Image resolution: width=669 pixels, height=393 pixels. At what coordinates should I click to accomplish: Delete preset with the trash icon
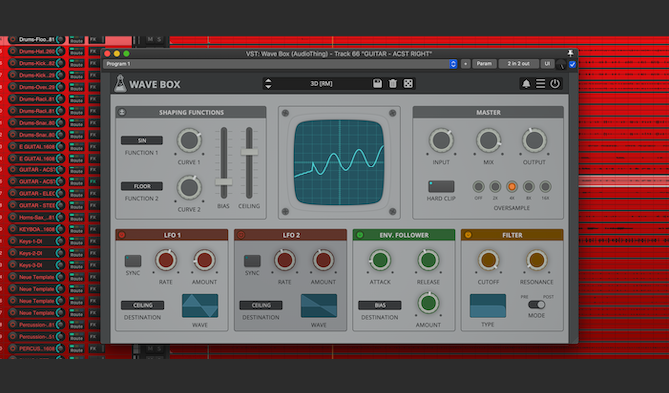tap(393, 84)
